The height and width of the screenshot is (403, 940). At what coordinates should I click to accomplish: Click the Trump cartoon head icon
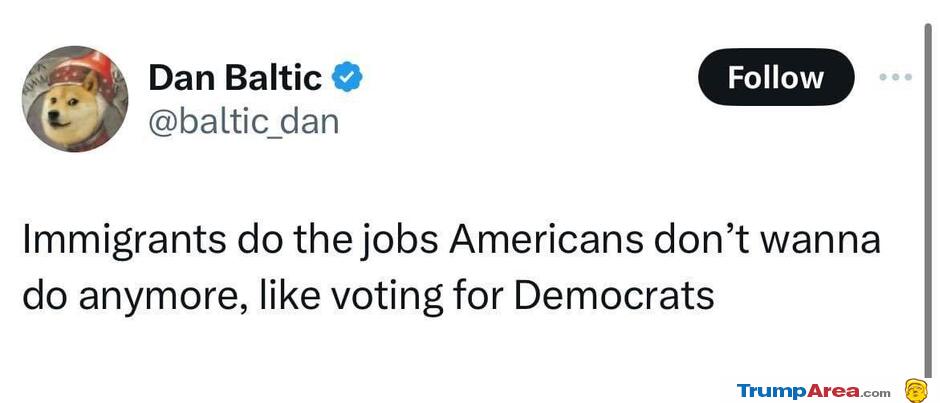coord(915,390)
